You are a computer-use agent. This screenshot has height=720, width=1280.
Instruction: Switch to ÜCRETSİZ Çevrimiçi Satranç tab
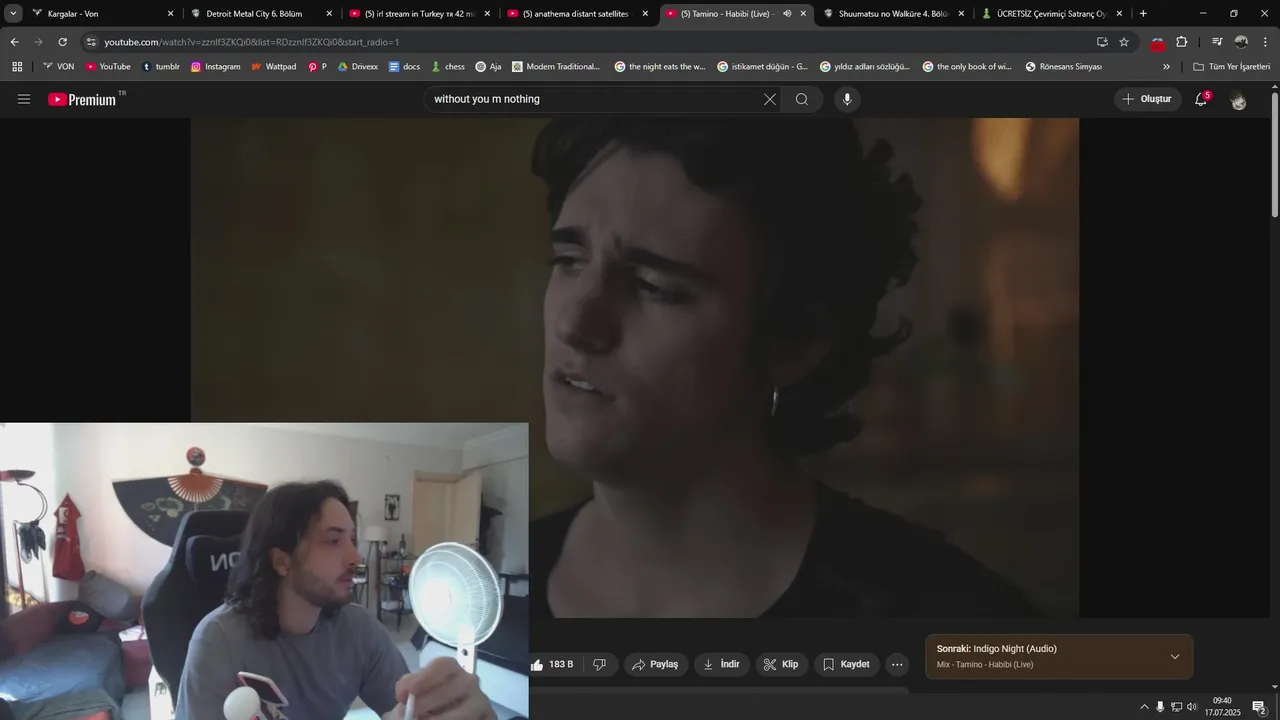coord(1051,14)
